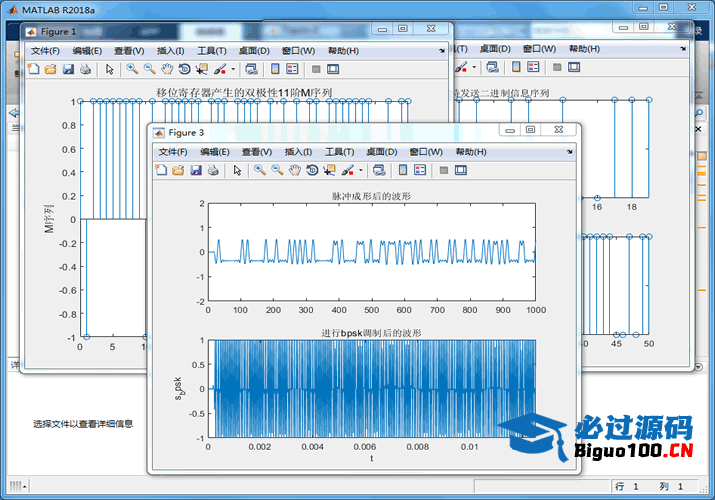Open 查看(V) menu in Figure 3
Image resolution: width=715 pixels, height=500 pixels.
pyautogui.click(x=257, y=152)
